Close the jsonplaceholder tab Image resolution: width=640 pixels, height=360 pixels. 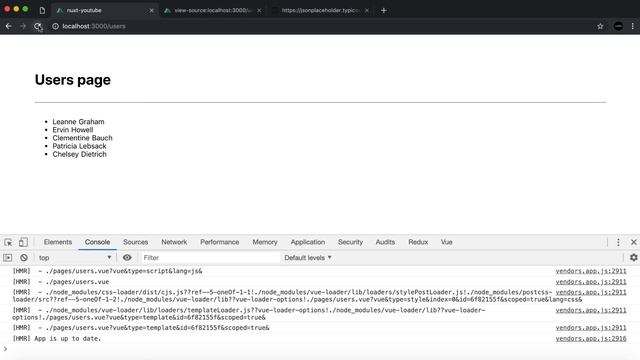coord(367,10)
